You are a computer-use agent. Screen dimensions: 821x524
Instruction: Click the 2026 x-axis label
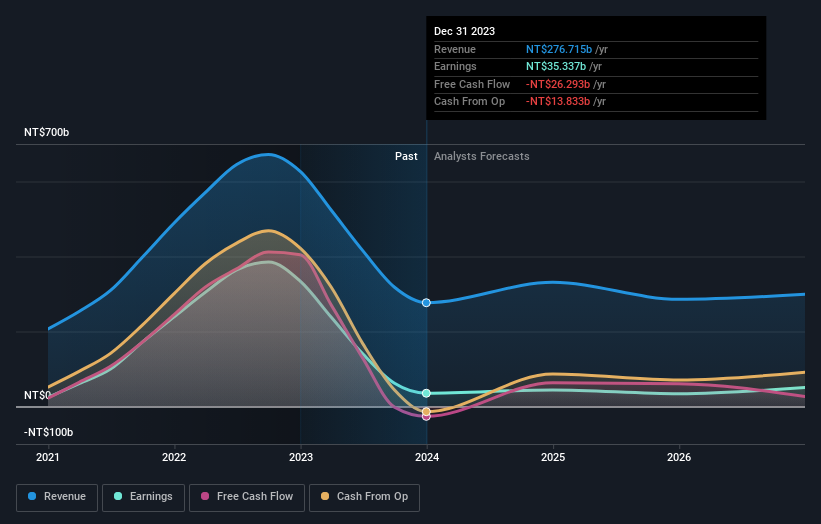pyautogui.click(x=679, y=458)
